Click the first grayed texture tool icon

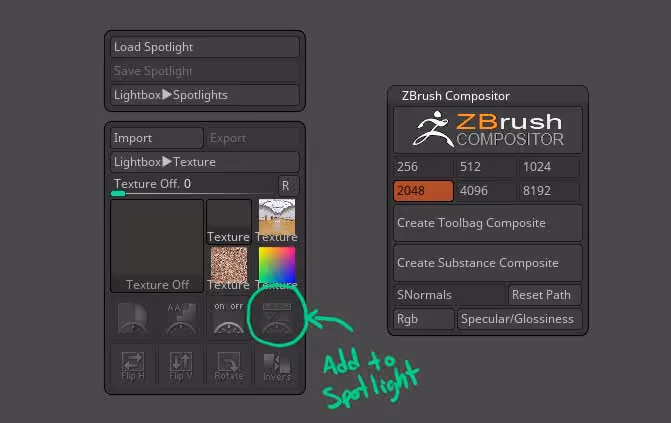pos(133,318)
